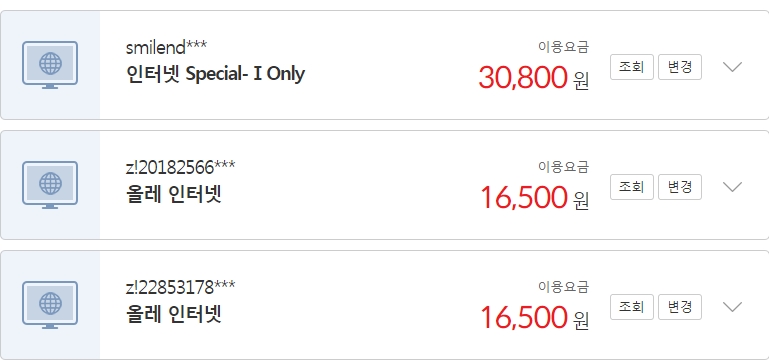Select the 인터넷 Special- I Only plan name

point(215,75)
